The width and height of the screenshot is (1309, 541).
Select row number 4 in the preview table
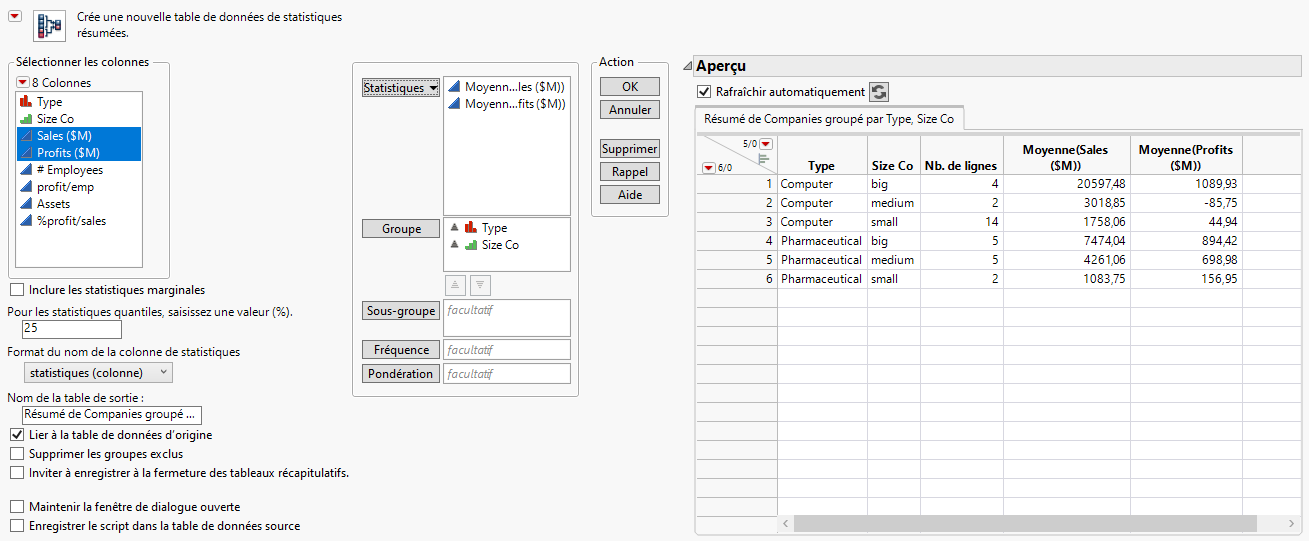(736, 241)
